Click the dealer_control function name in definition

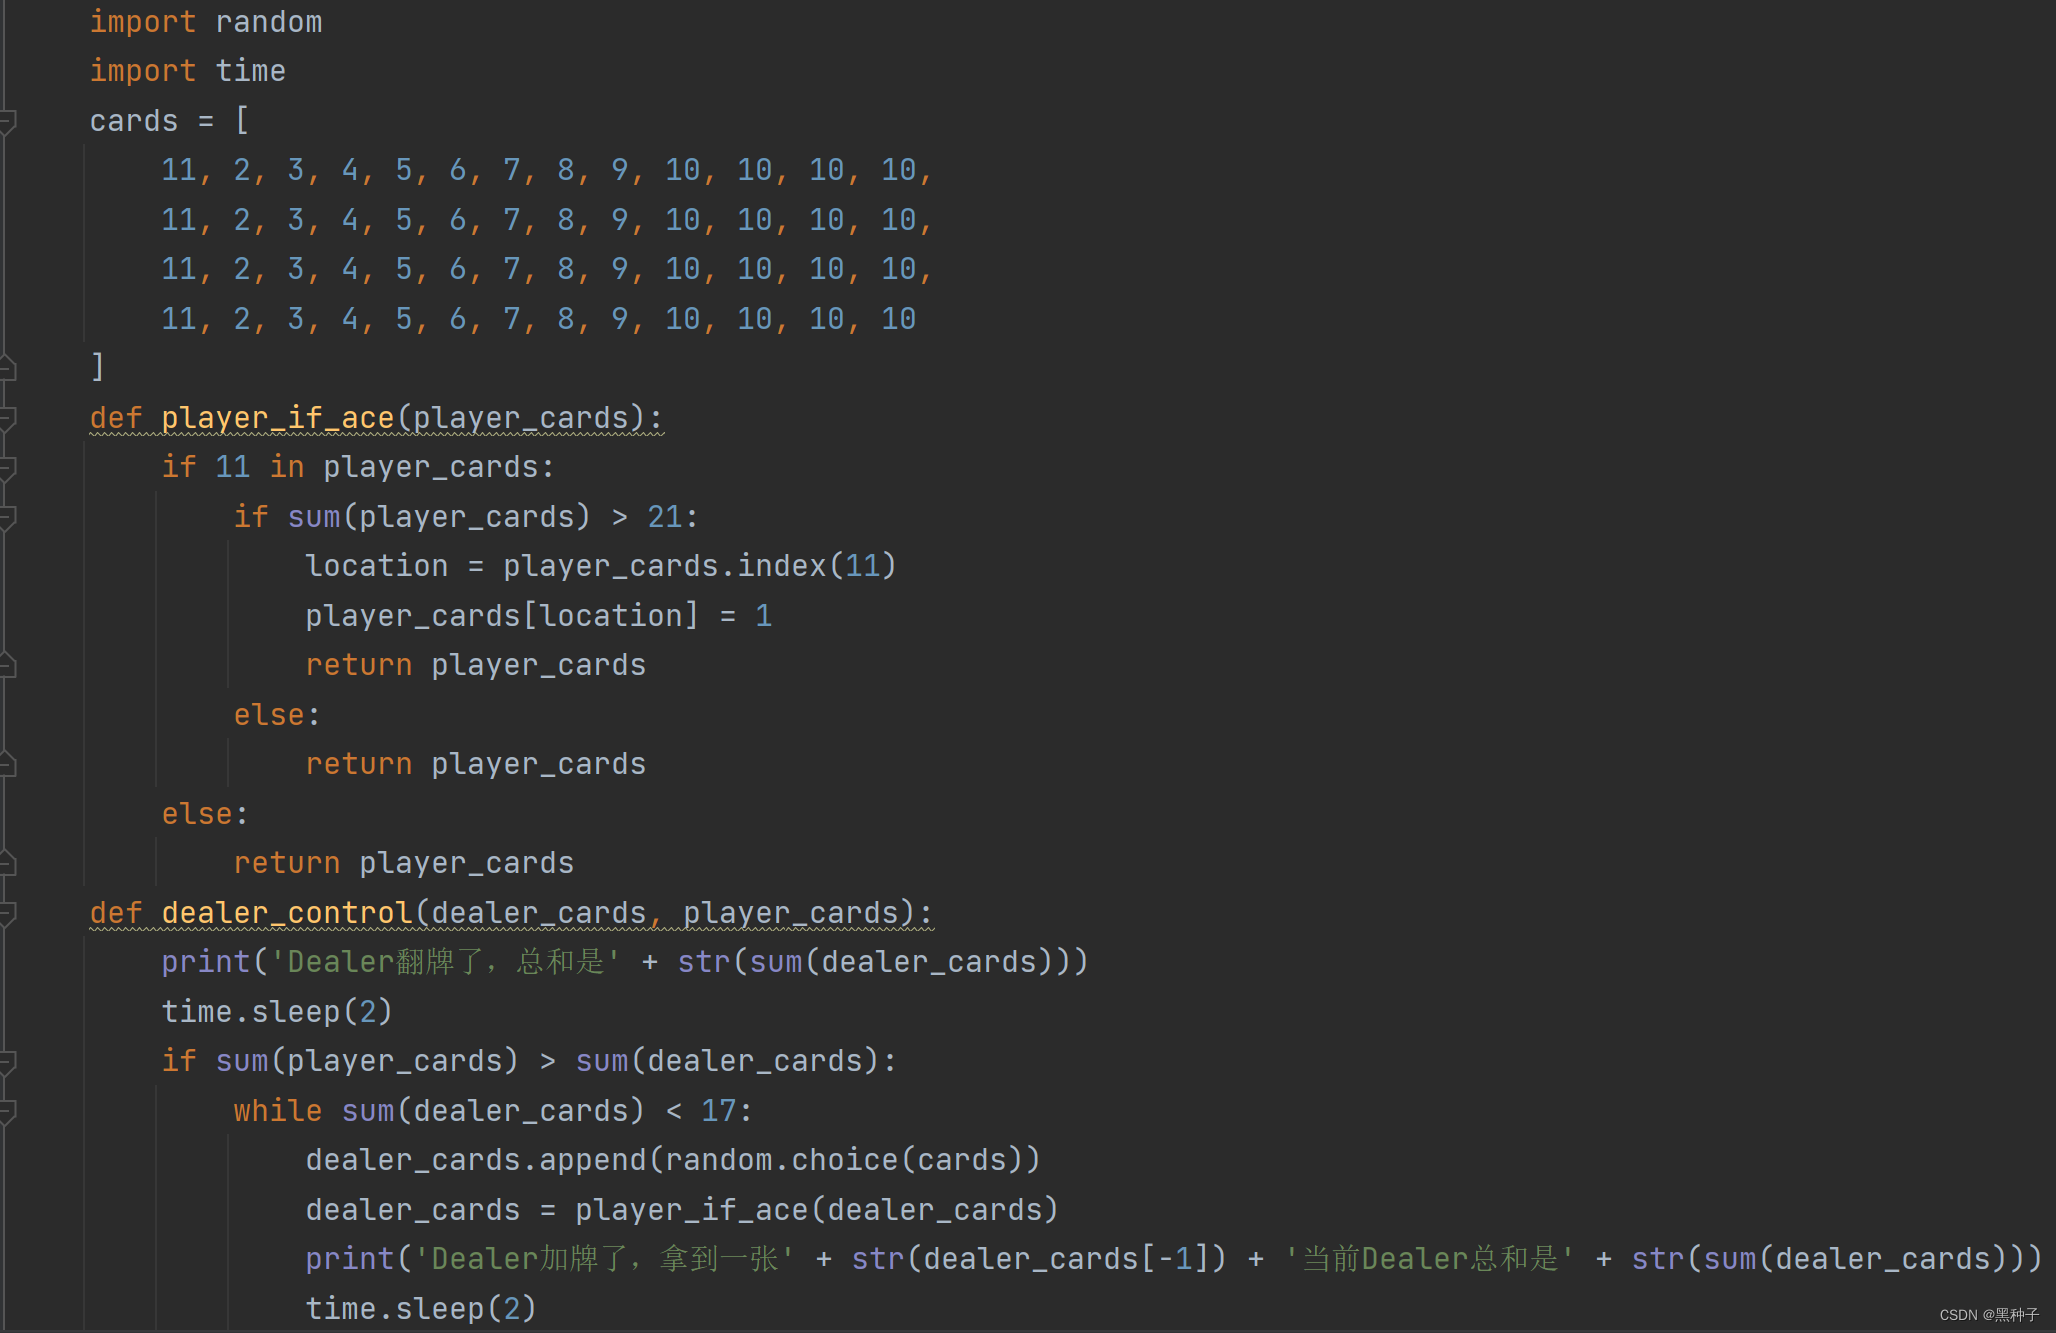pyautogui.click(x=286, y=913)
